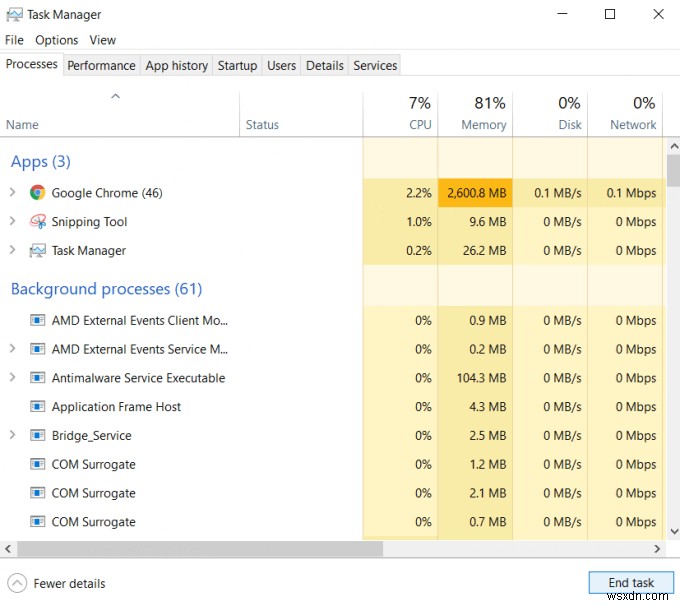Click the horizontal scrollbar left arrow
This screenshot has width=680, height=606.
tap(8, 549)
